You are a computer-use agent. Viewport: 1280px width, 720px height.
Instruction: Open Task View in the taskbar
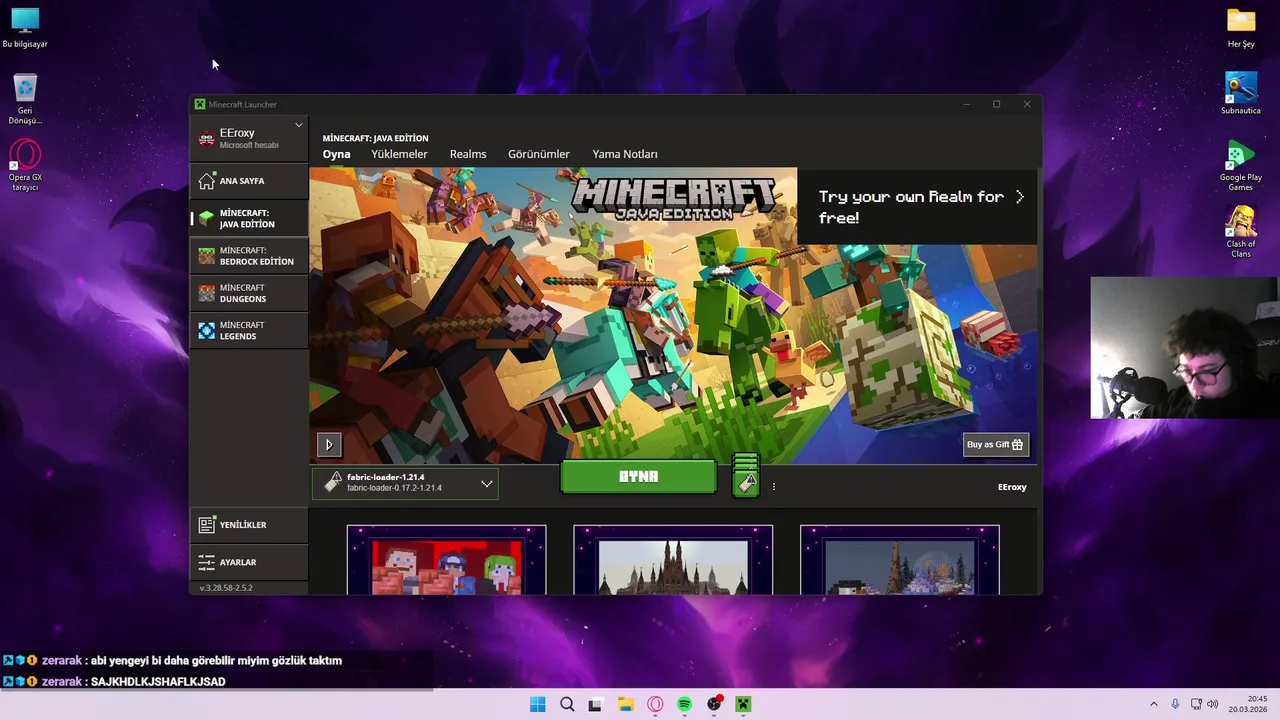pos(595,704)
